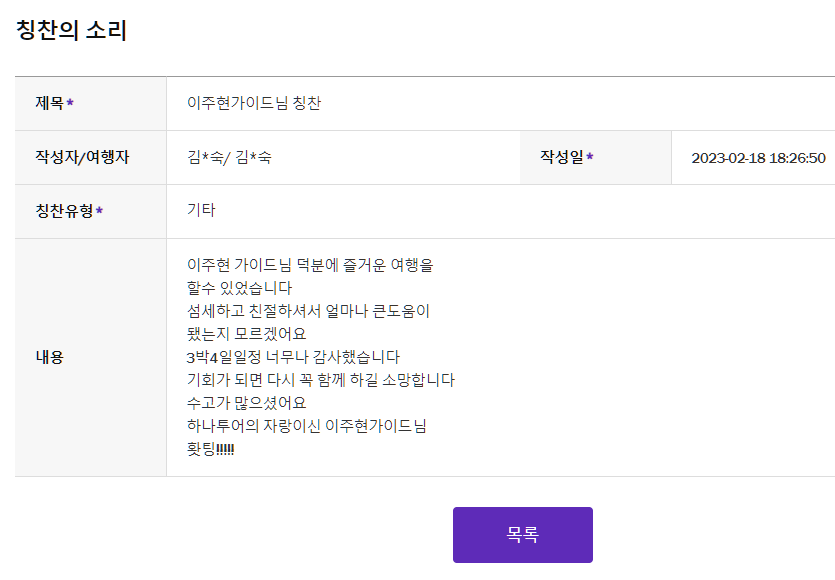
Task: Click the line 이주현 가이드님 덕분에 즐거운 여행을
Action: coord(310,266)
